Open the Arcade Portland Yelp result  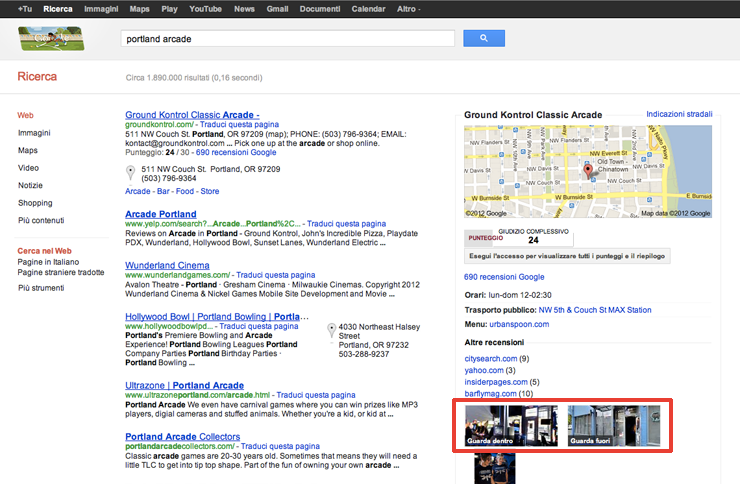[x=160, y=214]
